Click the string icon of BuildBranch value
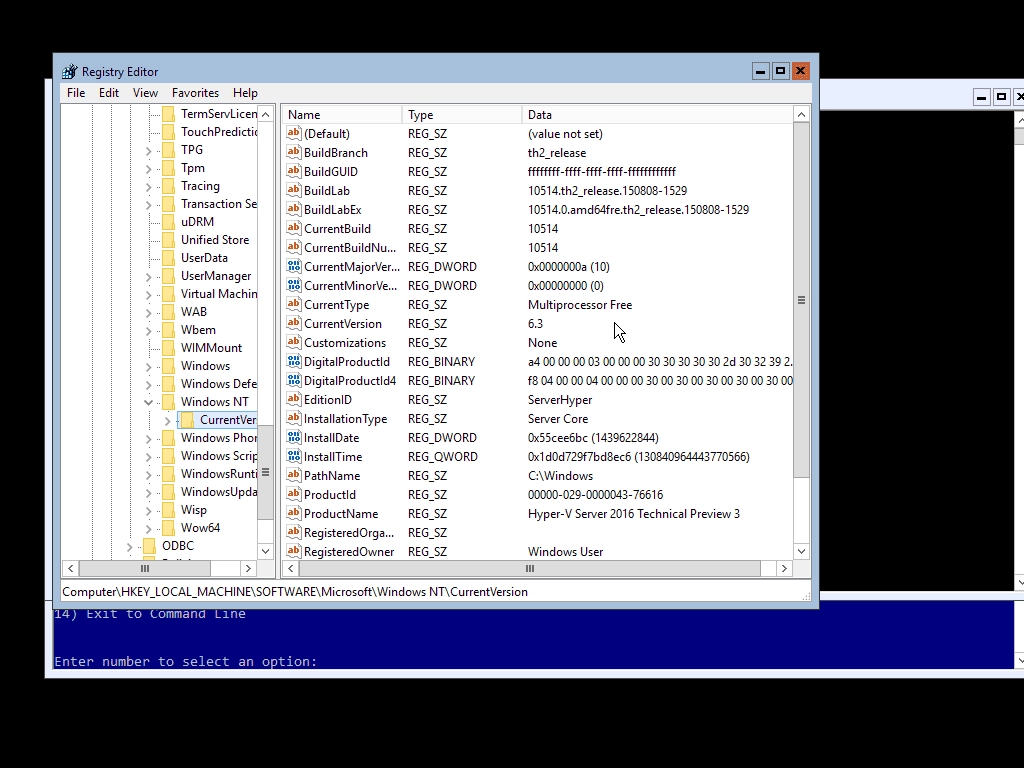This screenshot has width=1024, height=768. point(294,152)
